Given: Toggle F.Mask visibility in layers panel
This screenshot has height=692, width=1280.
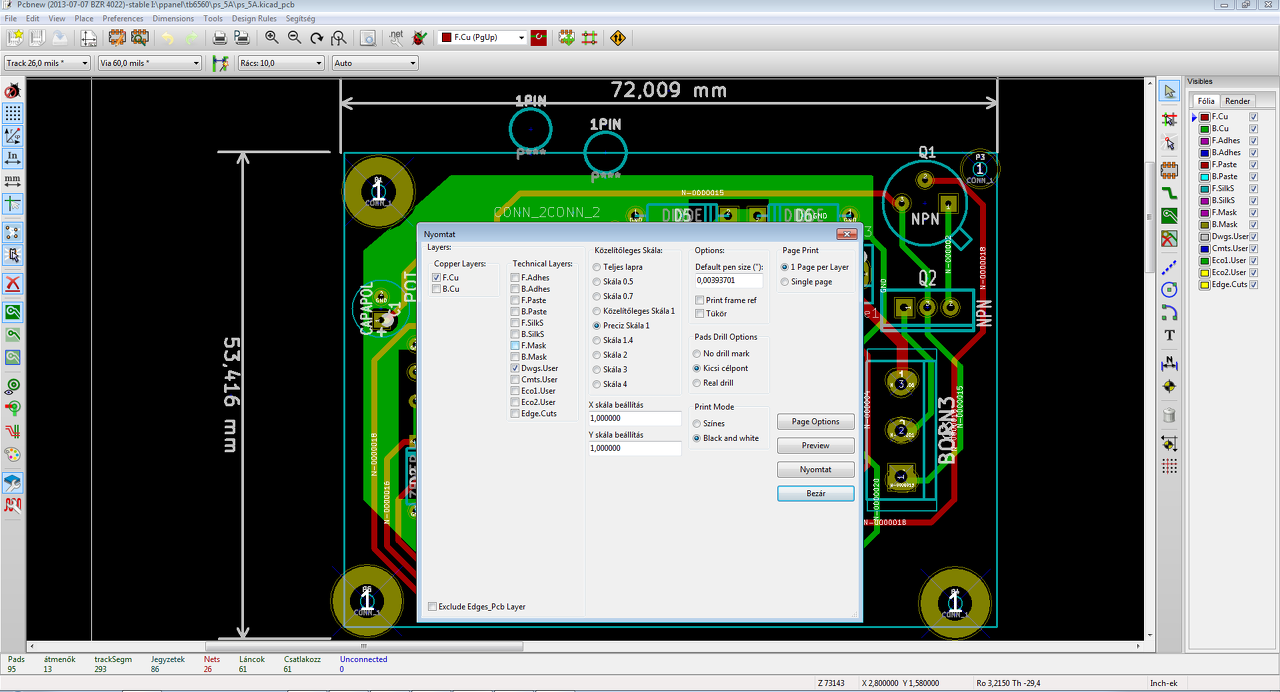Looking at the screenshot, I should [1253, 212].
